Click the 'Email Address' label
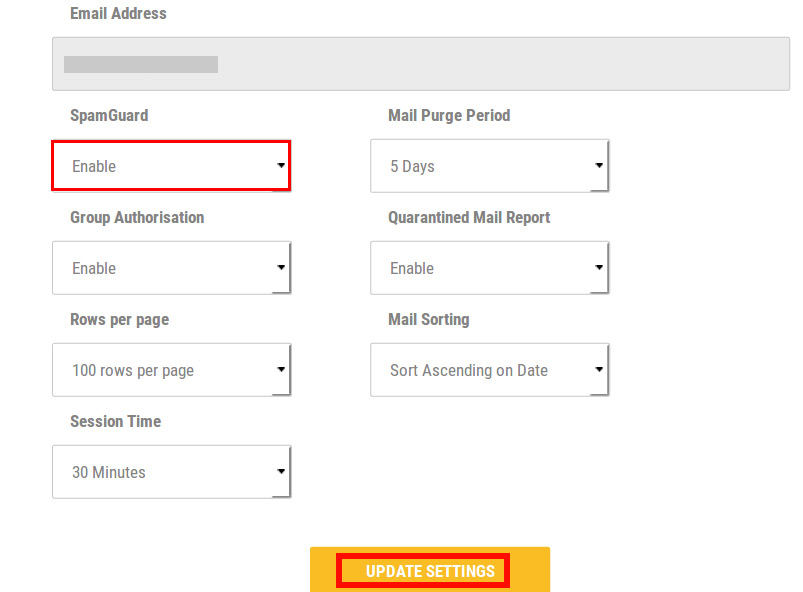Viewport: 803px width, 592px height. [118, 13]
